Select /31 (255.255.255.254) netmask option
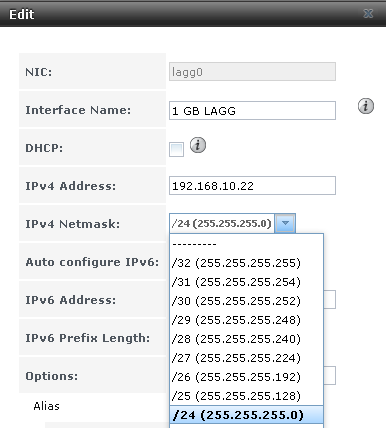 (x=246, y=282)
